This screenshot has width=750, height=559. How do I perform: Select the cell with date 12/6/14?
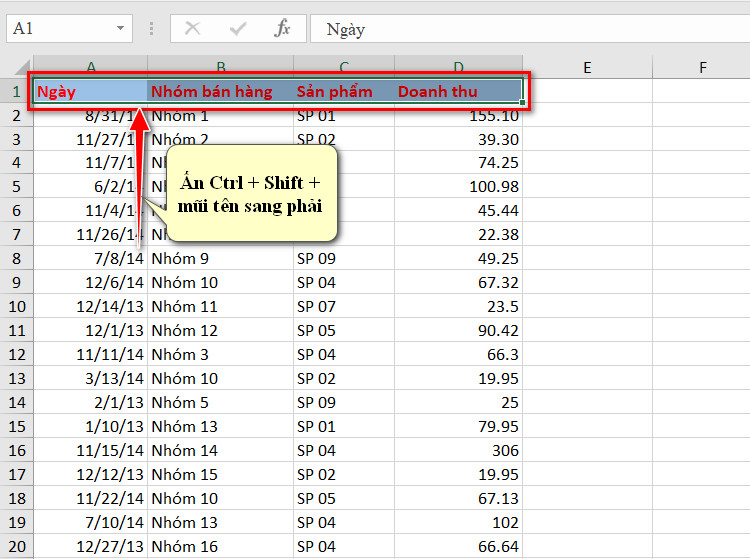[90, 282]
